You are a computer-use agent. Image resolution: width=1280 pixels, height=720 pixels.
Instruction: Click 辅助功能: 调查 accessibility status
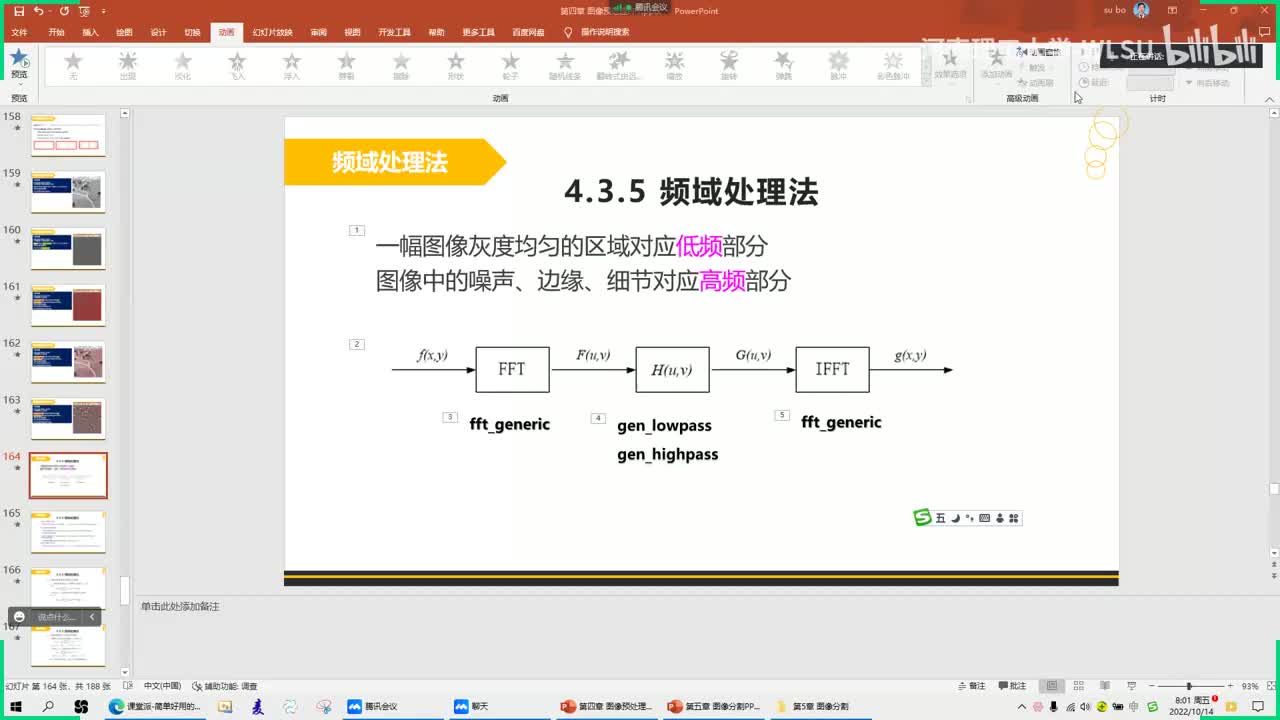point(225,686)
